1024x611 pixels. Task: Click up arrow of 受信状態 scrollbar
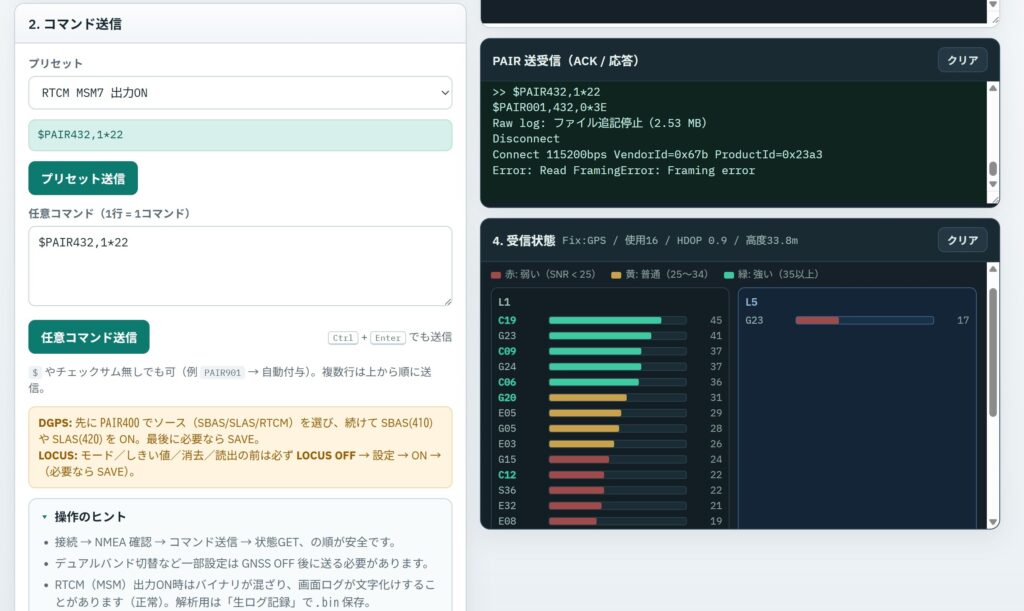[993, 268]
